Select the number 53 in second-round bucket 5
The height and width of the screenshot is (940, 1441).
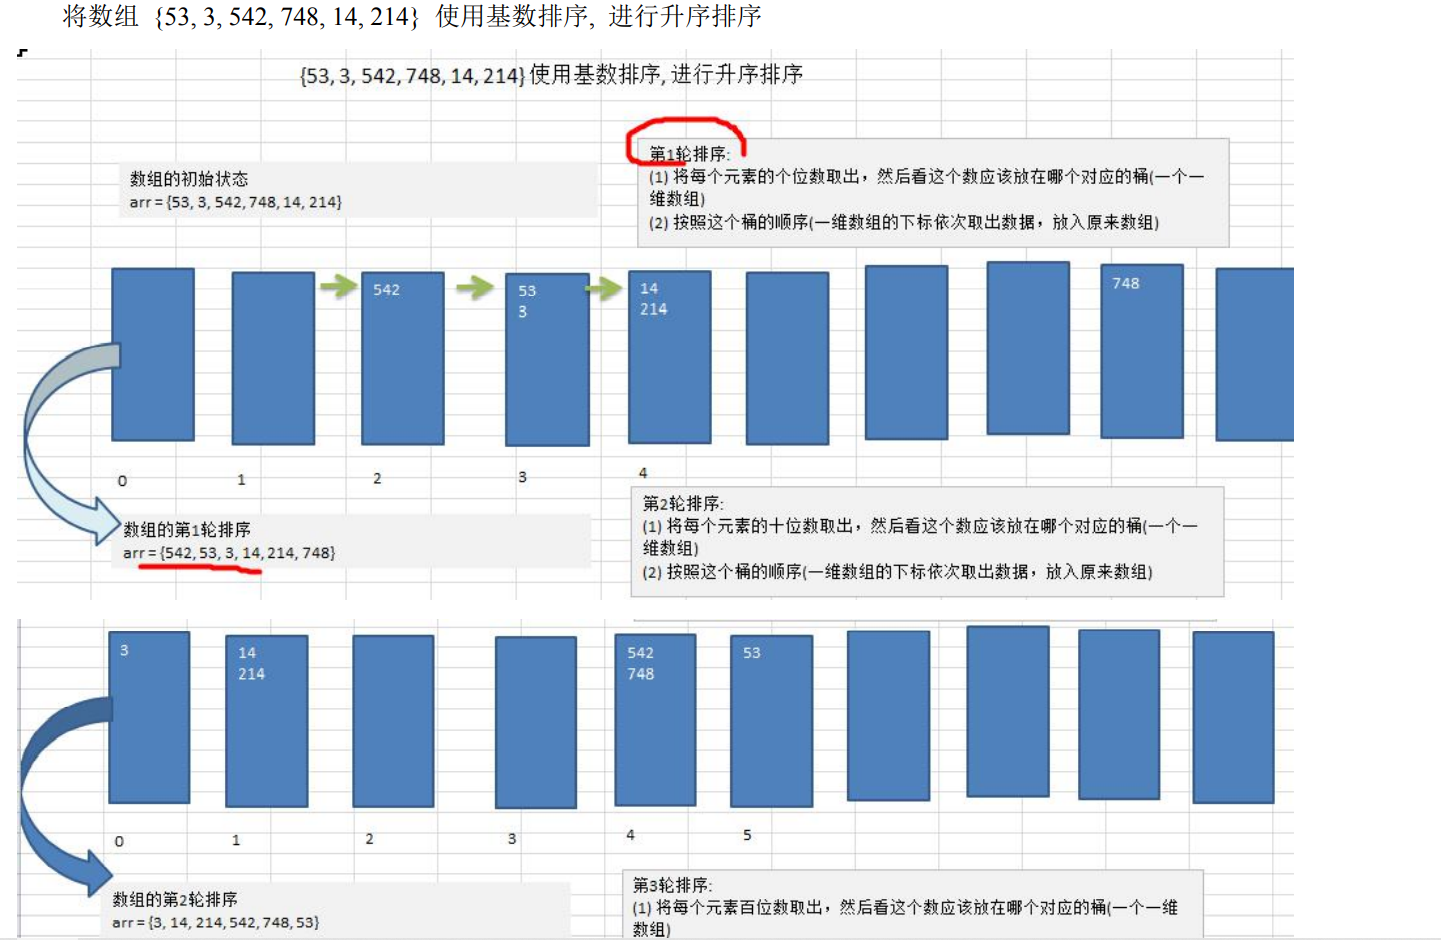751,653
